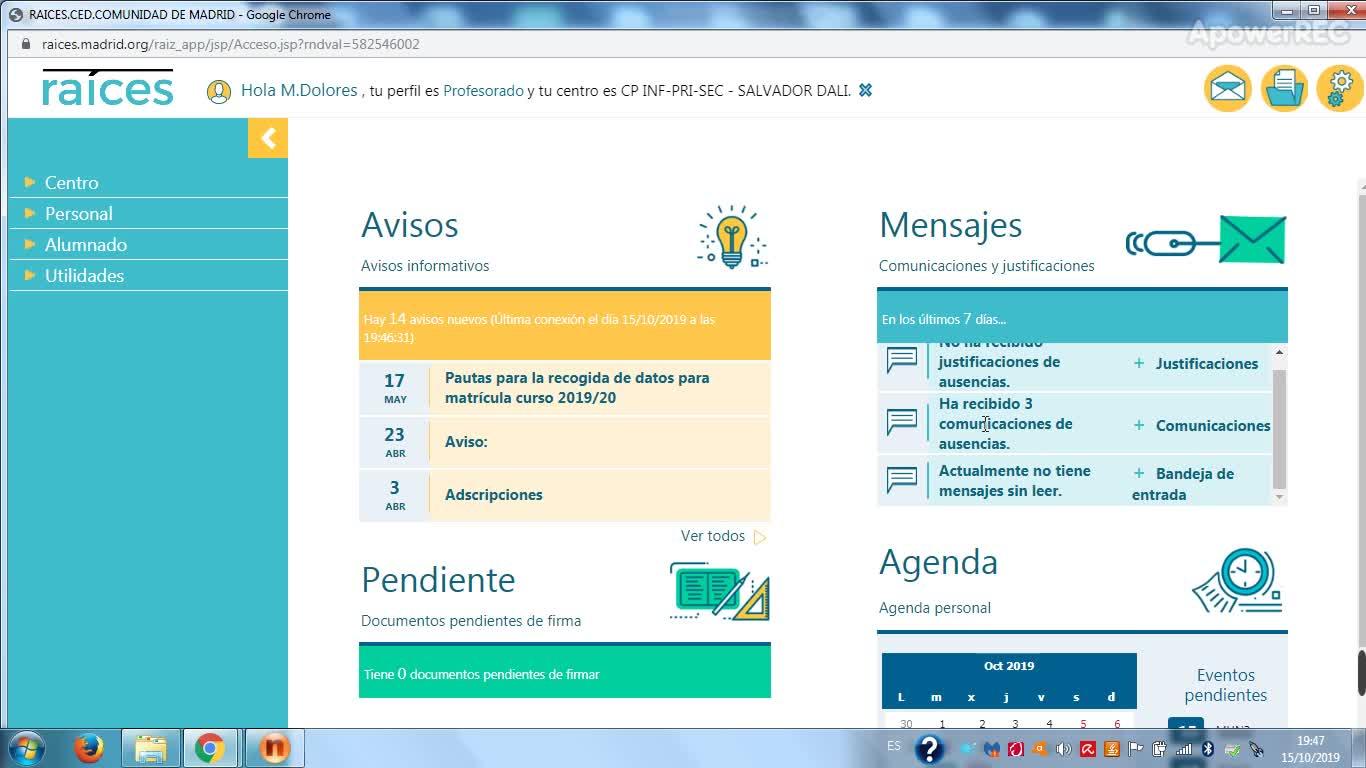Launch Firefox from the taskbar

(89, 748)
